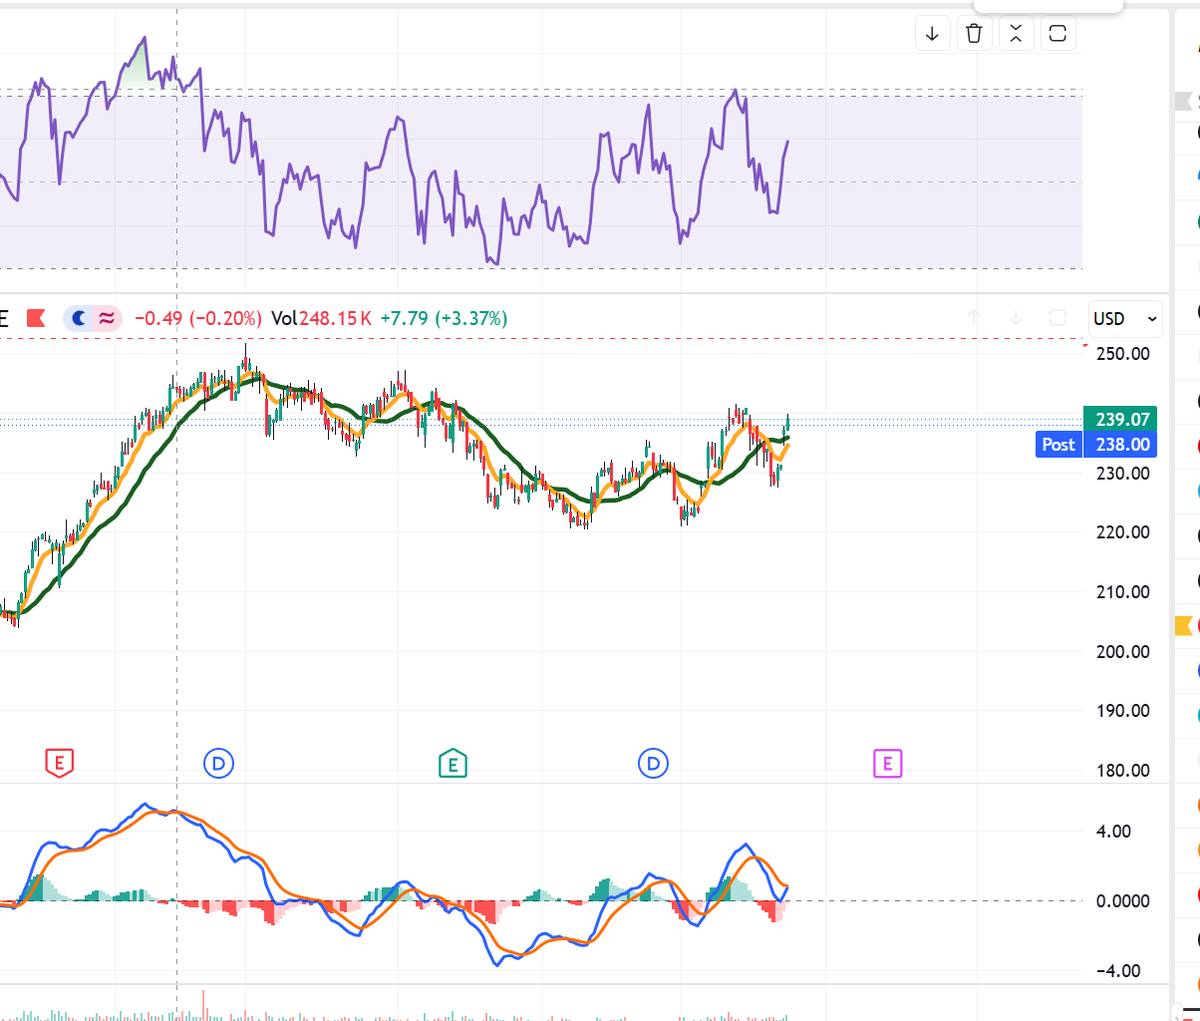Image resolution: width=1200 pixels, height=1021 pixels.
Task: Click the 190.00 price scale label
Action: pyautogui.click(x=1122, y=711)
